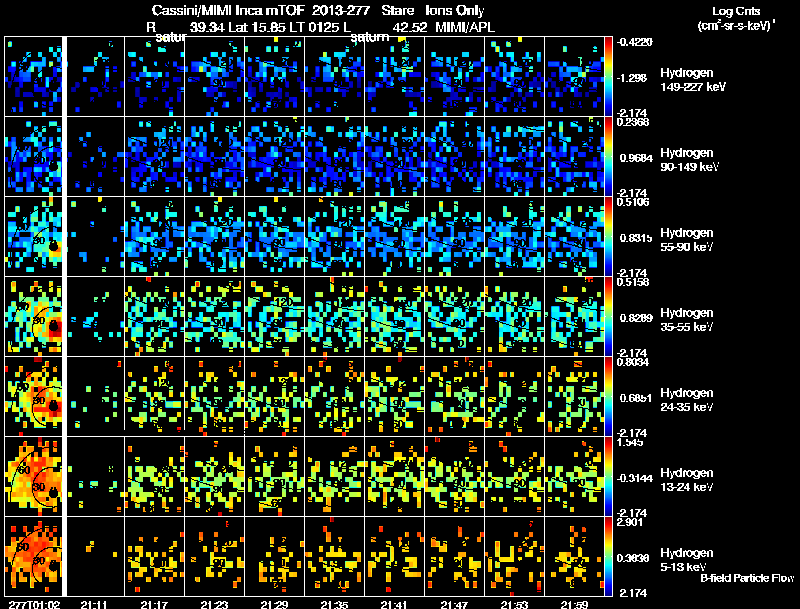Click the '-1.298' color scale value
Viewport: 800px width, 609px height.
coord(632,78)
